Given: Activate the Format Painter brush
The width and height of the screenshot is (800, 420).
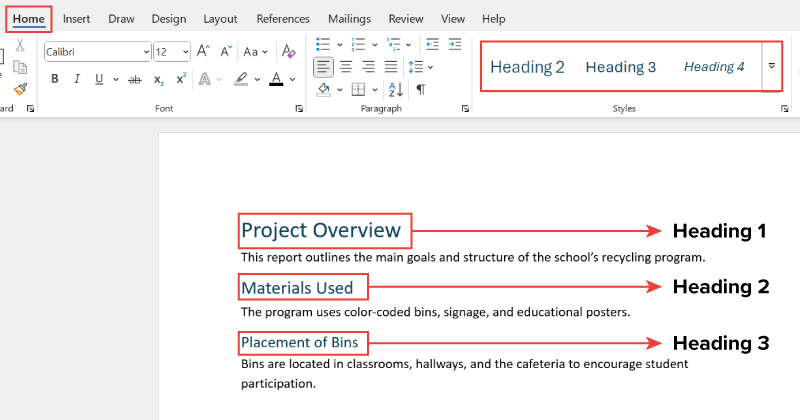Looking at the screenshot, I should [x=20, y=89].
